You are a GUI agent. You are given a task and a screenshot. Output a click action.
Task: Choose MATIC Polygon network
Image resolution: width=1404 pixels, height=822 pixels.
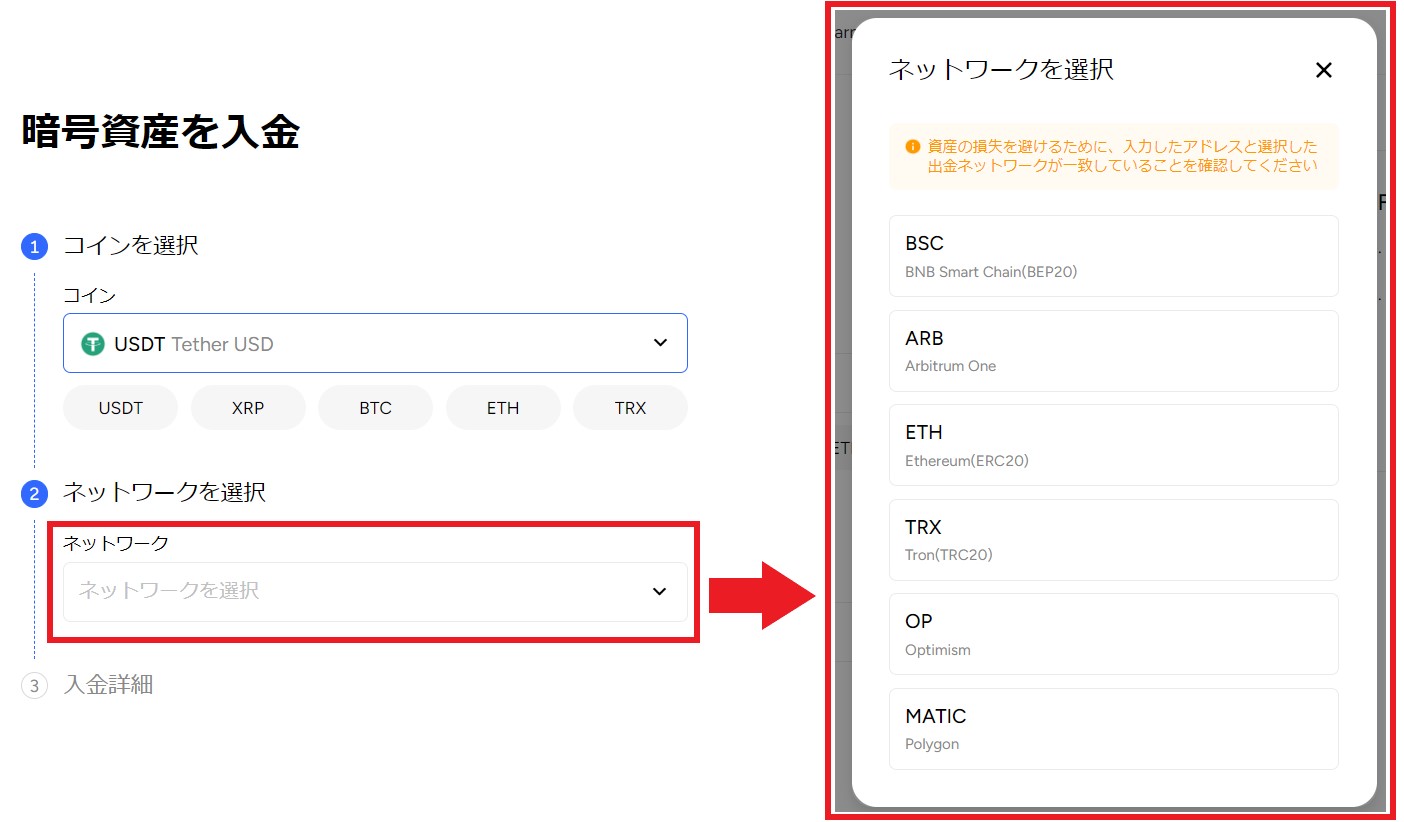click(x=1113, y=729)
